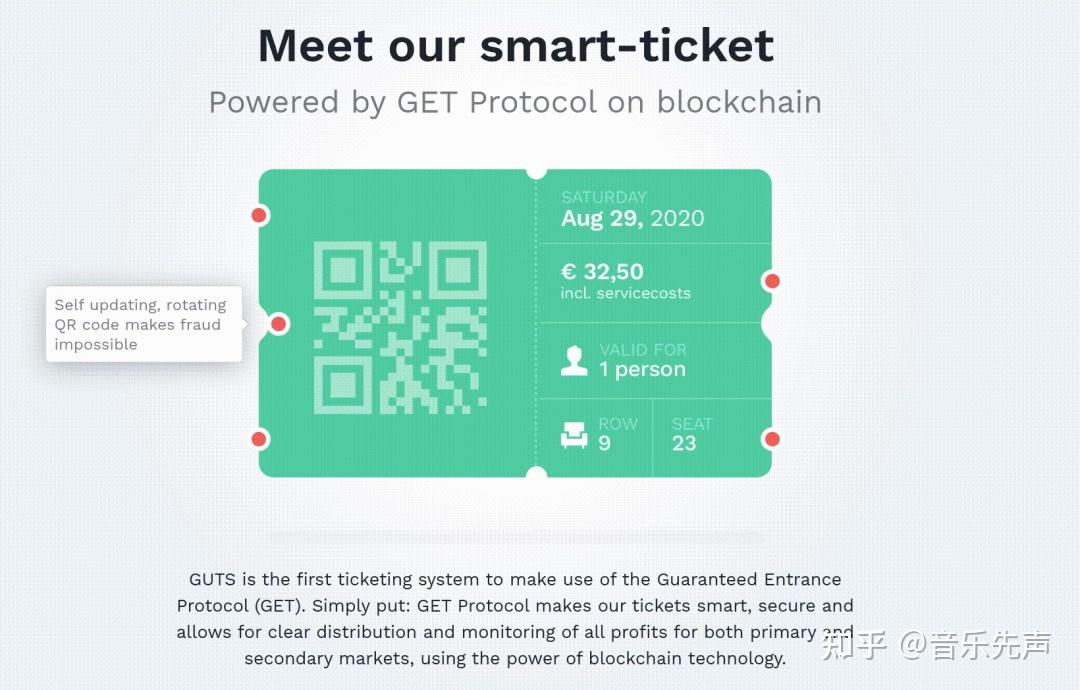Click the GUTS description paragraph
1080x690 pixels.
[515, 618]
